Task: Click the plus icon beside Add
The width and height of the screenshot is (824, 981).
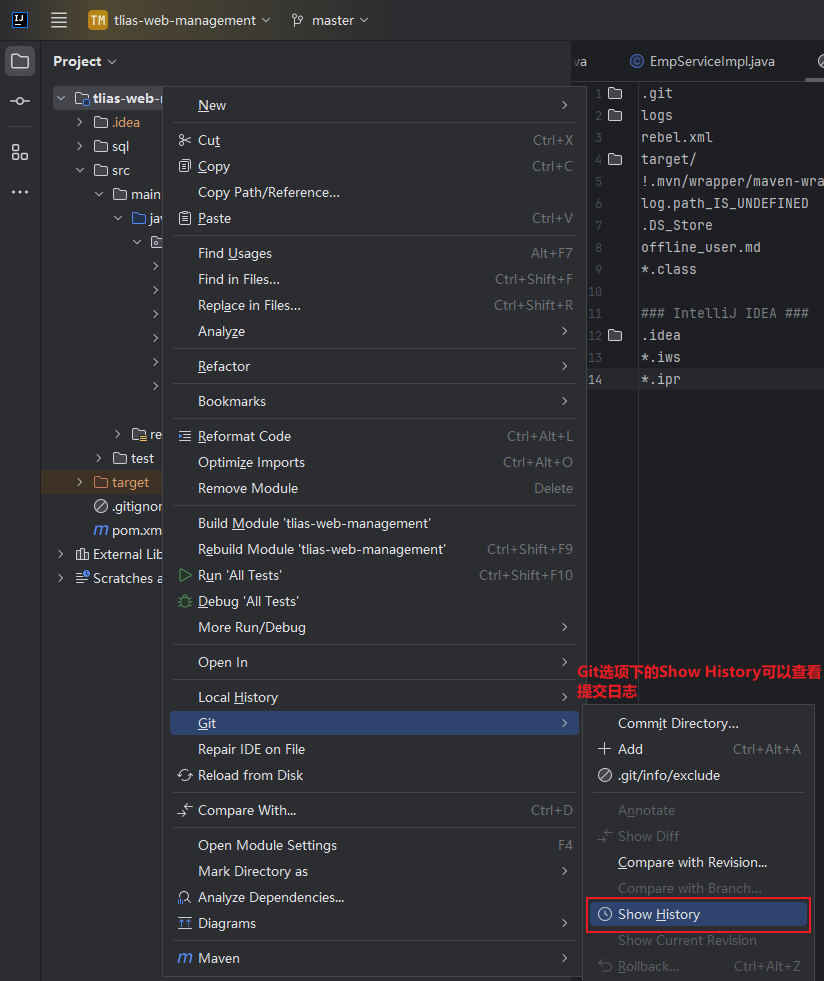Action: tap(604, 749)
